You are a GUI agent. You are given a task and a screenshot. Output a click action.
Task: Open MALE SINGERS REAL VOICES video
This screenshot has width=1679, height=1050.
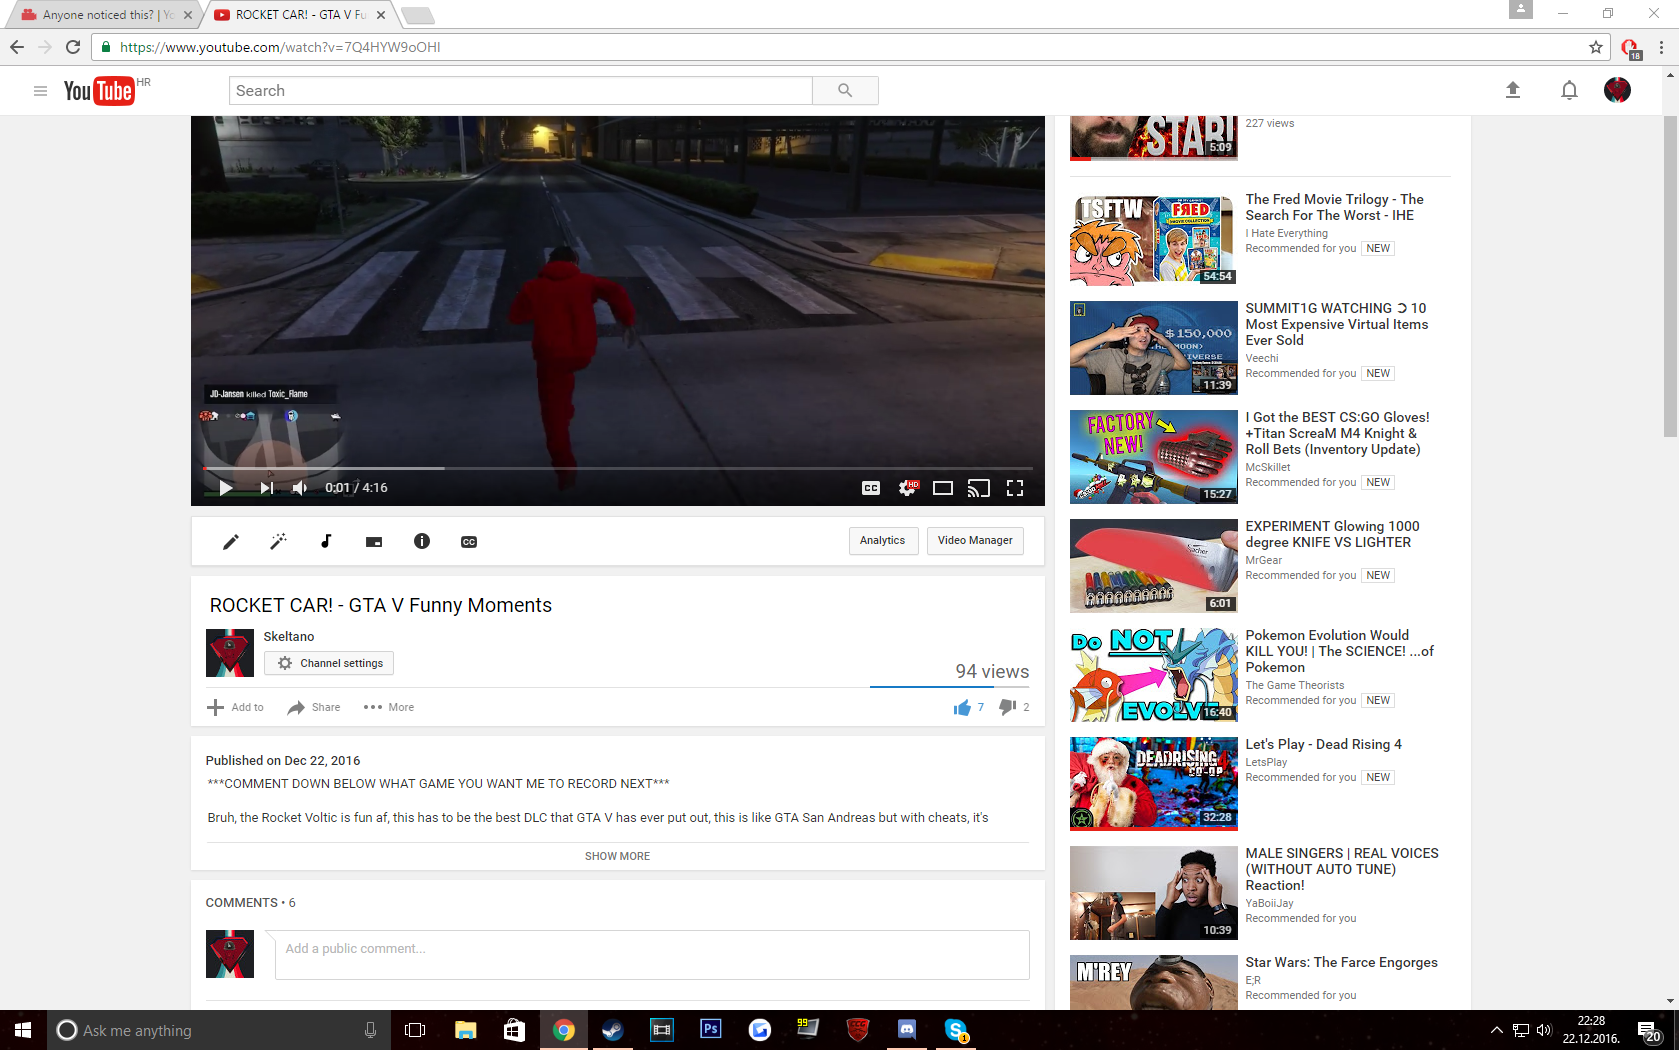tap(1342, 869)
